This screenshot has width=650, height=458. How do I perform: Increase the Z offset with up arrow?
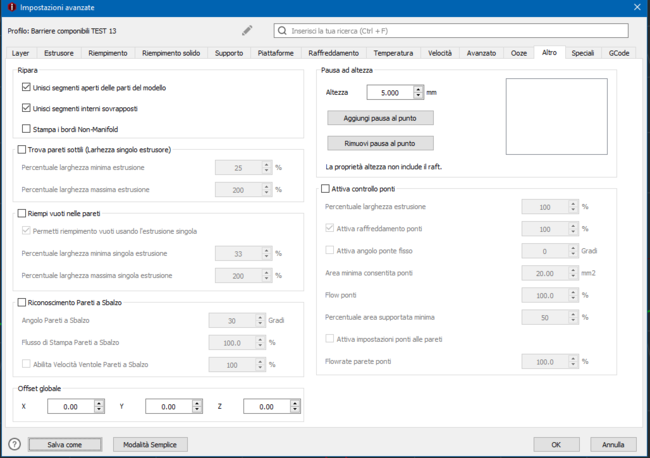pyautogui.click(x=295, y=403)
